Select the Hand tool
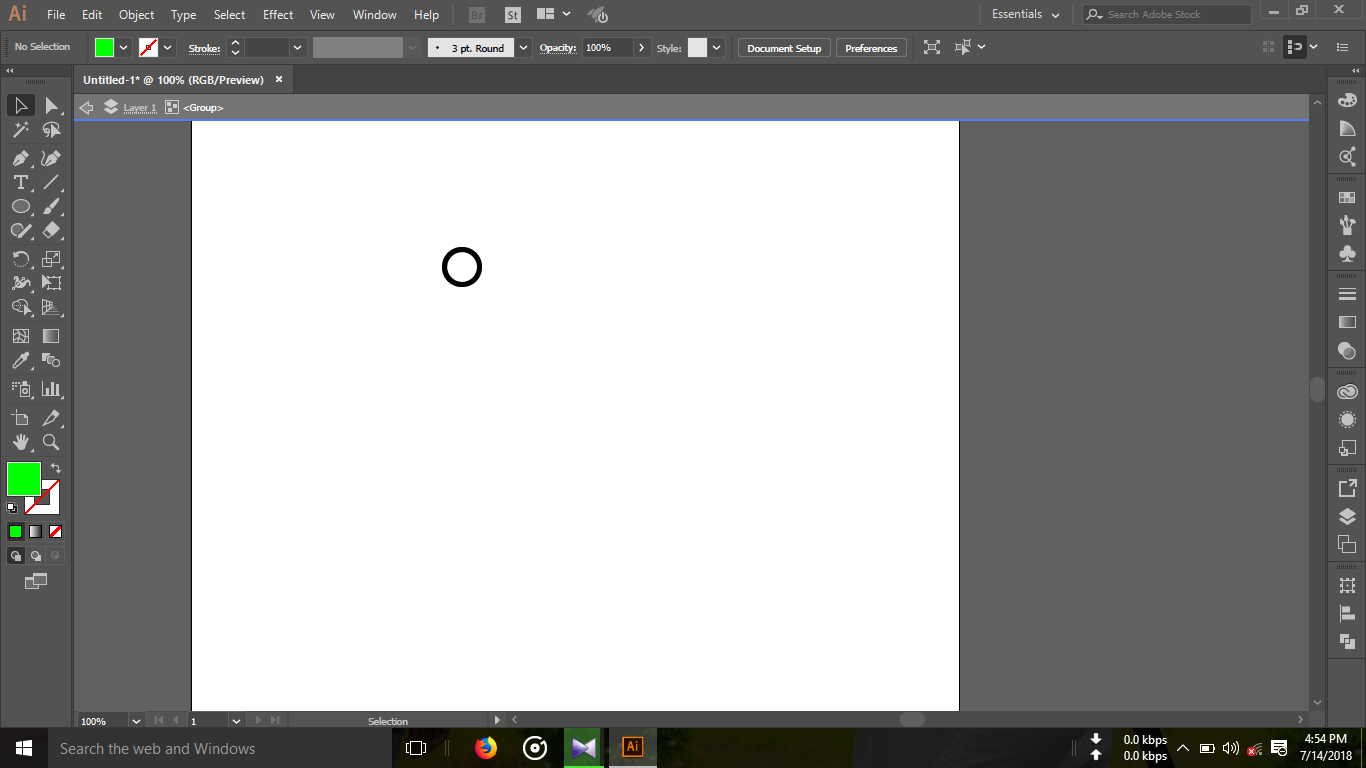Screen dimensions: 1366x768 20,442
